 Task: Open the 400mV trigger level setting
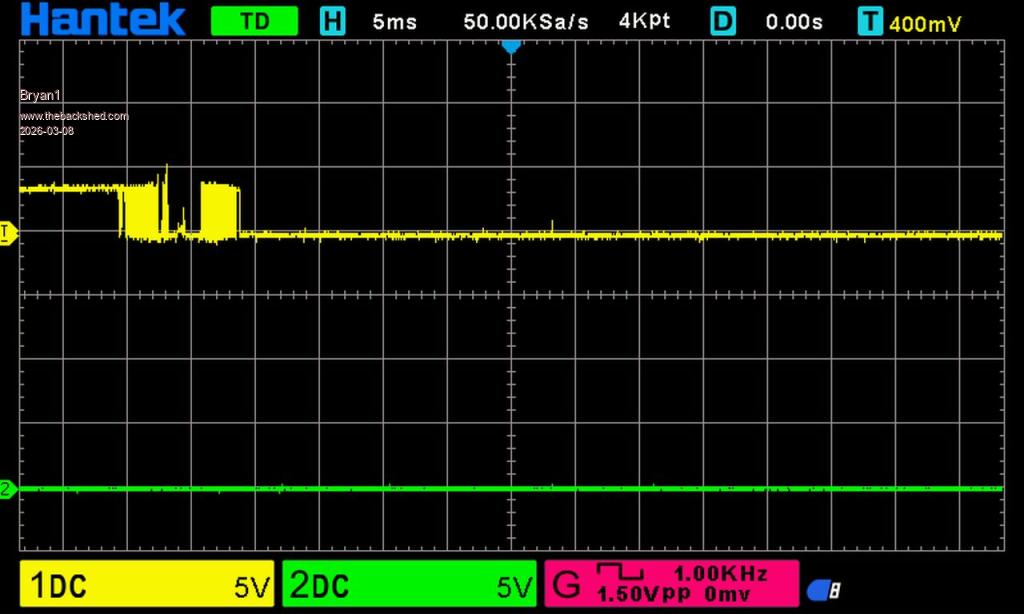click(x=925, y=23)
